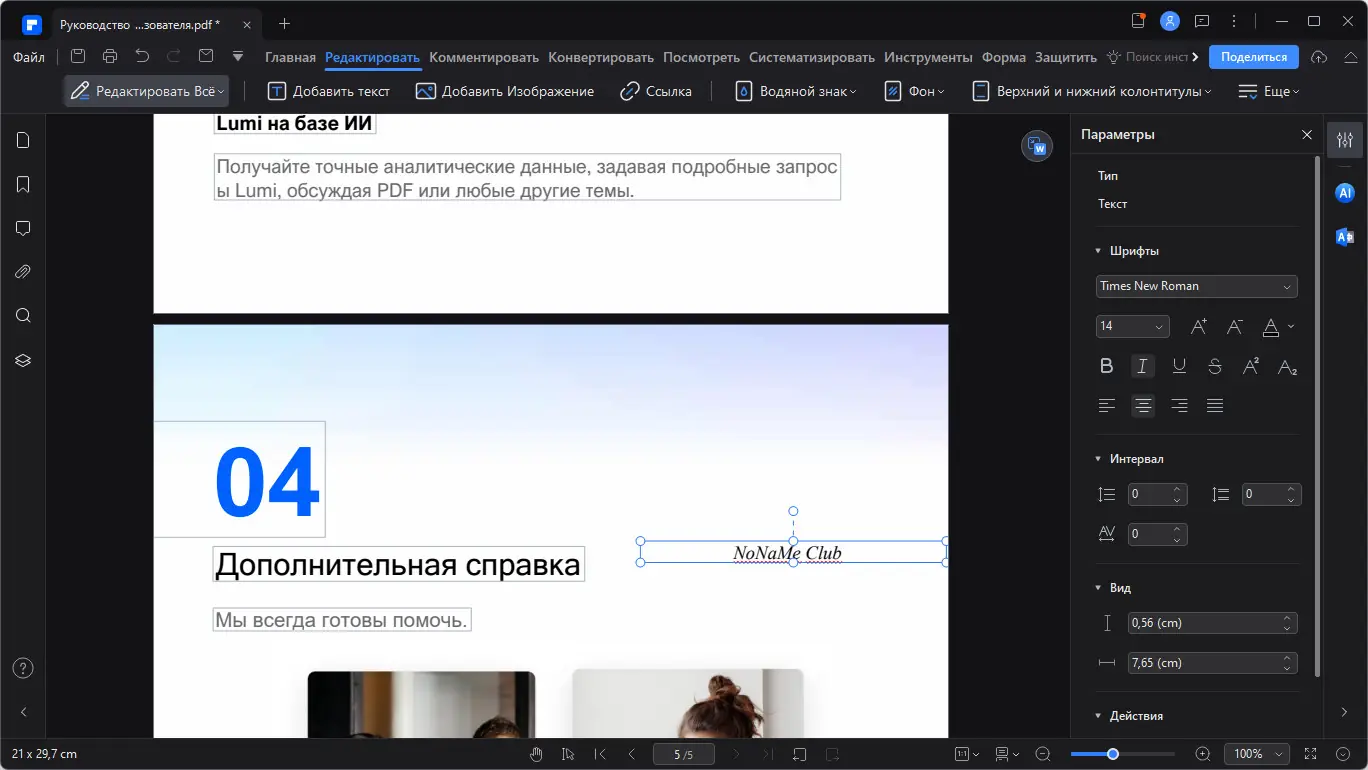The height and width of the screenshot is (770, 1368).
Task: Select the Hand tool in status bar
Action: 536,754
